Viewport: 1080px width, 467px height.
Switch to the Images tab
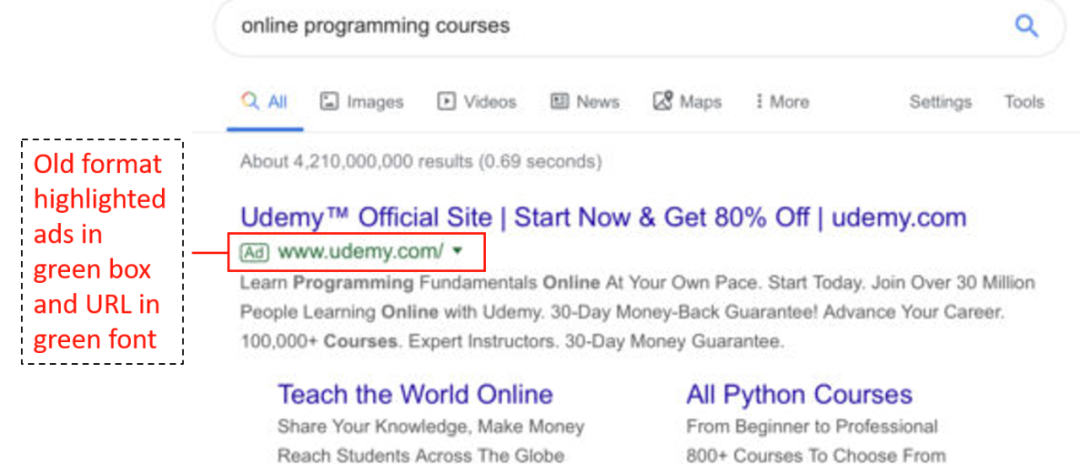[362, 103]
